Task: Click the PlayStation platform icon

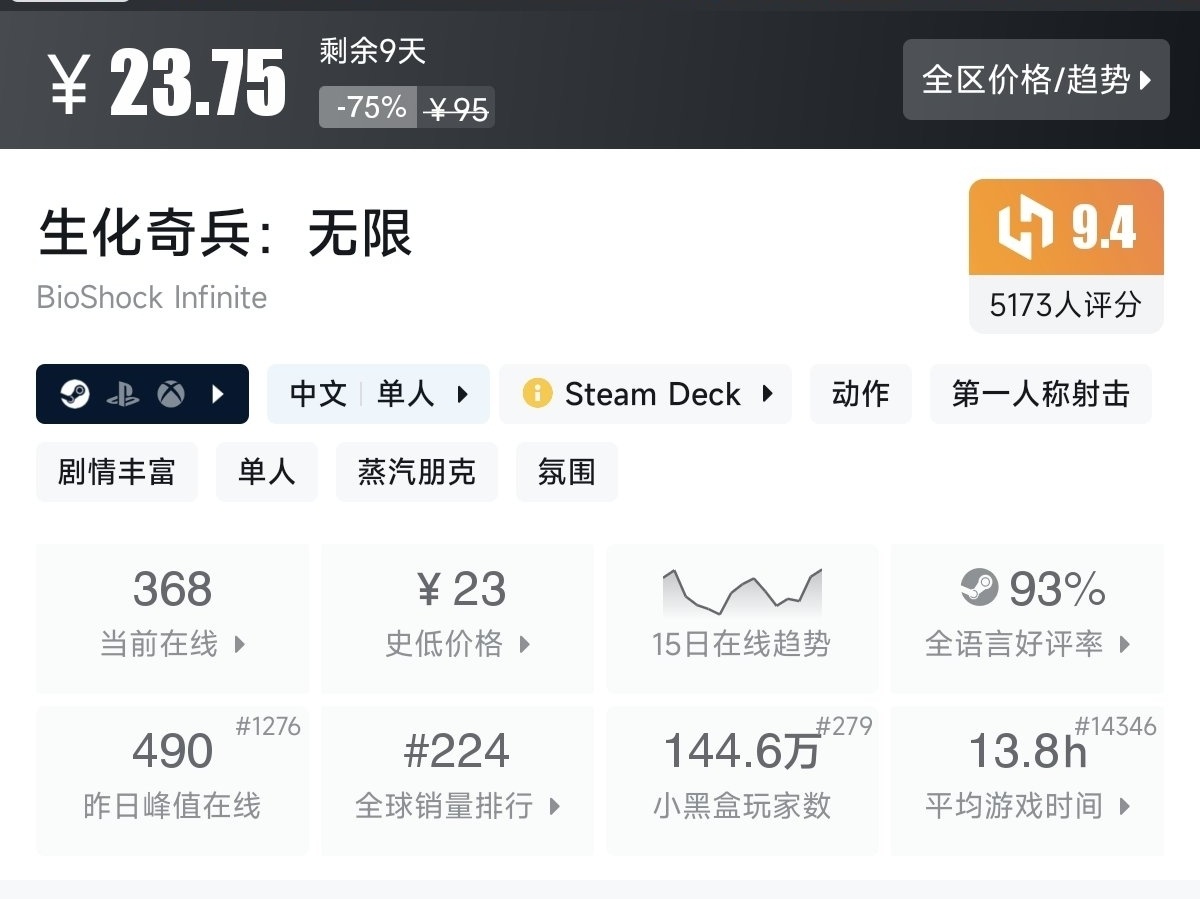Action: (x=122, y=395)
